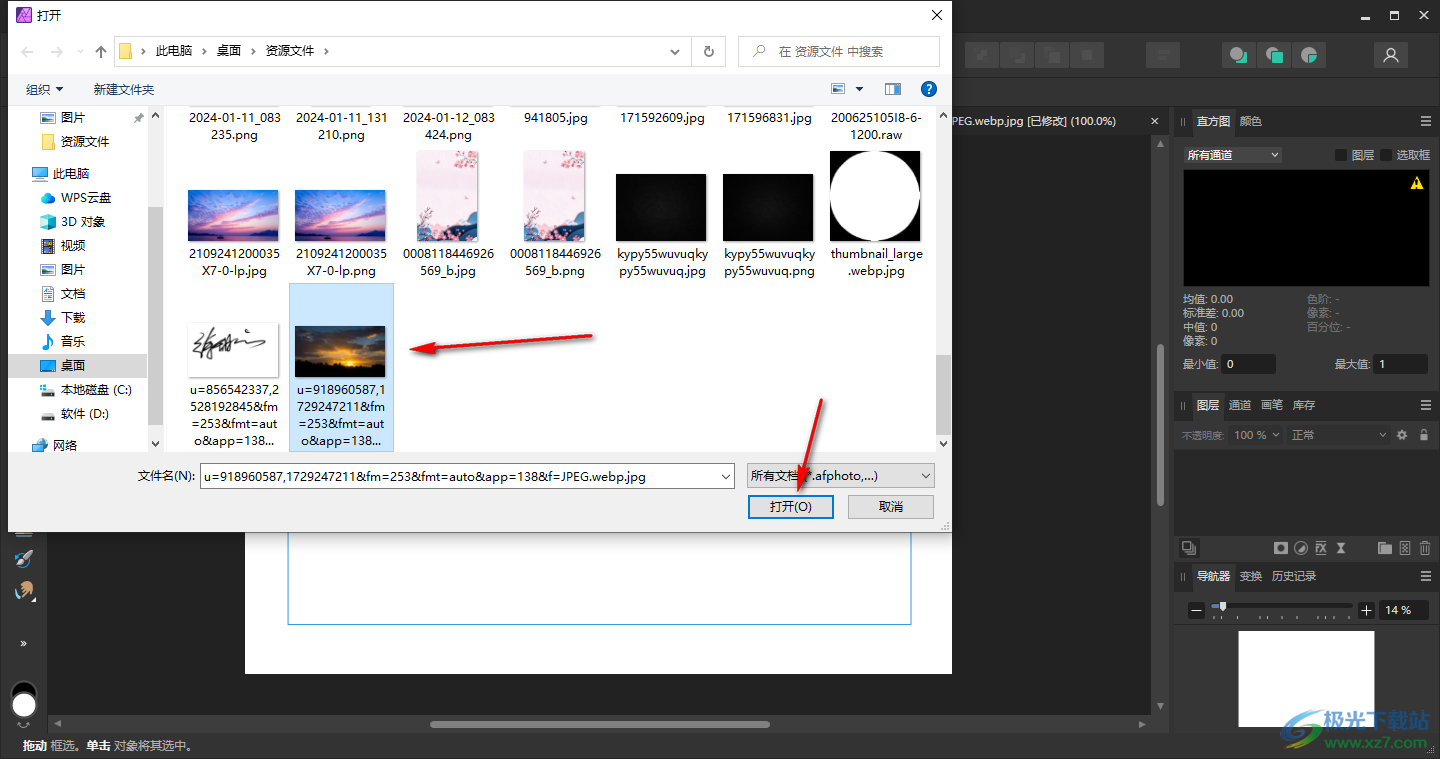Enable the 图层 checkbox in histogram panel
This screenshot has height=759, width=1440.
pyautogui.click(x=1341, y=155)
